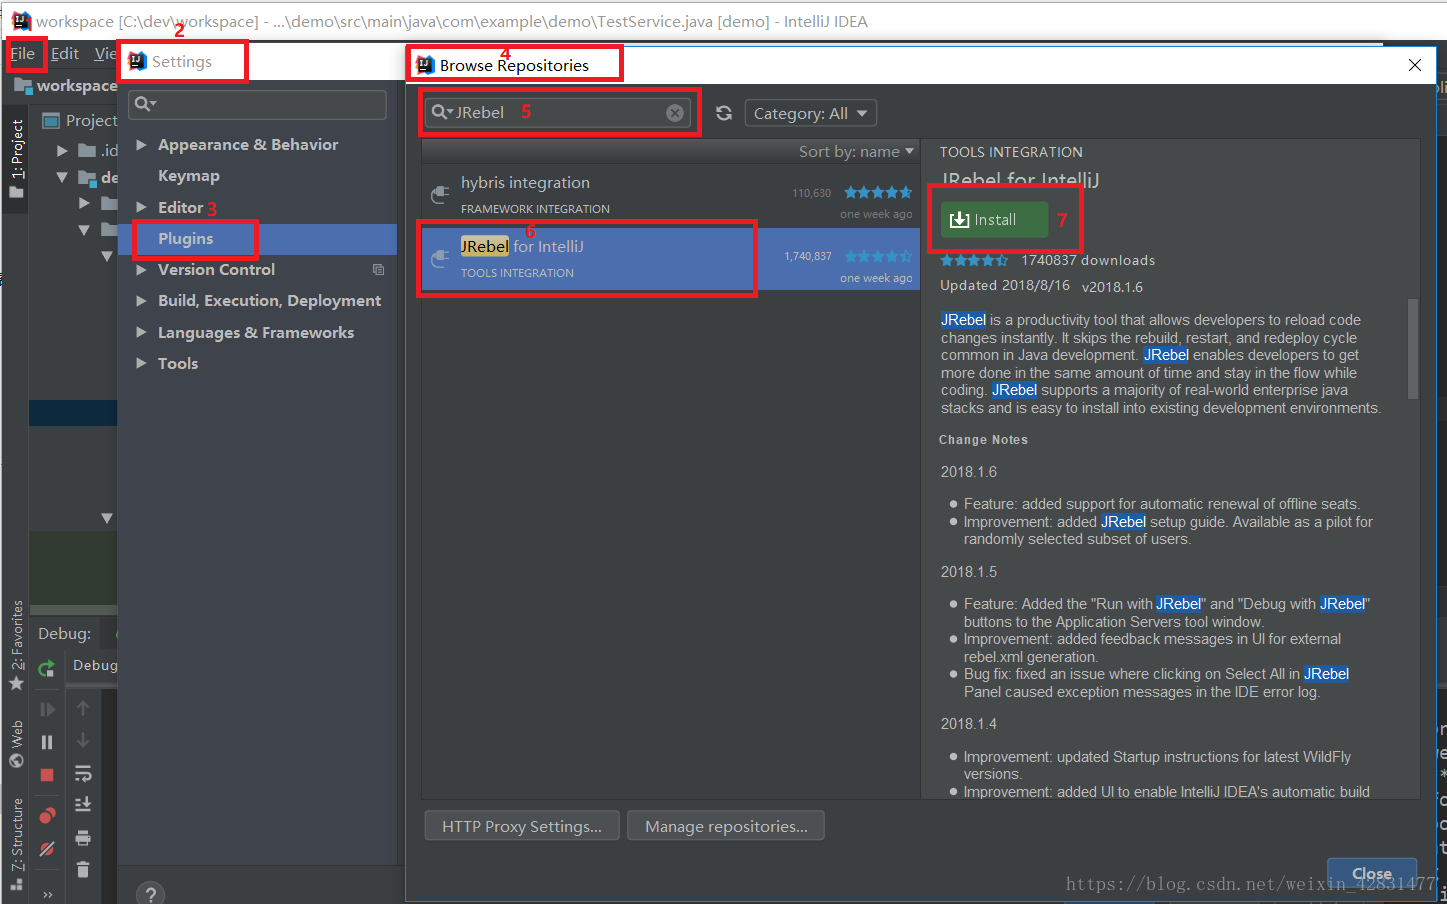Clear the JRebel search query

674,112
